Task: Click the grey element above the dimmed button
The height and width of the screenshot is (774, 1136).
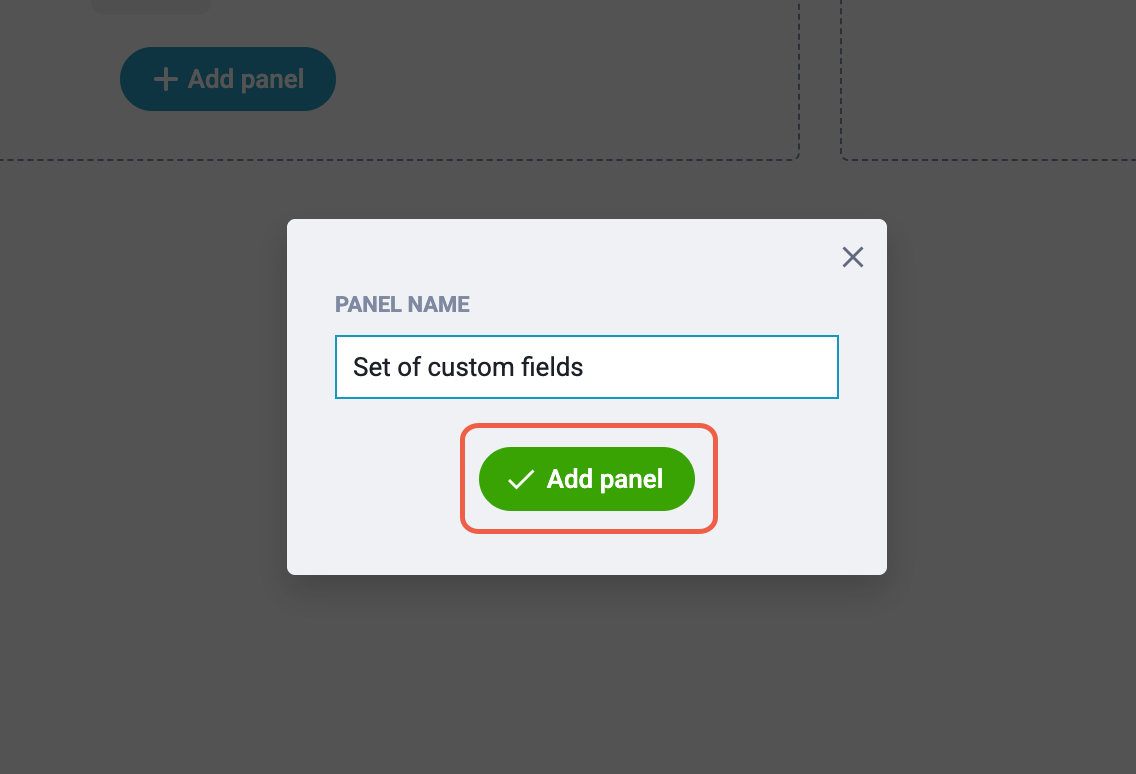Action: (151, 6)
